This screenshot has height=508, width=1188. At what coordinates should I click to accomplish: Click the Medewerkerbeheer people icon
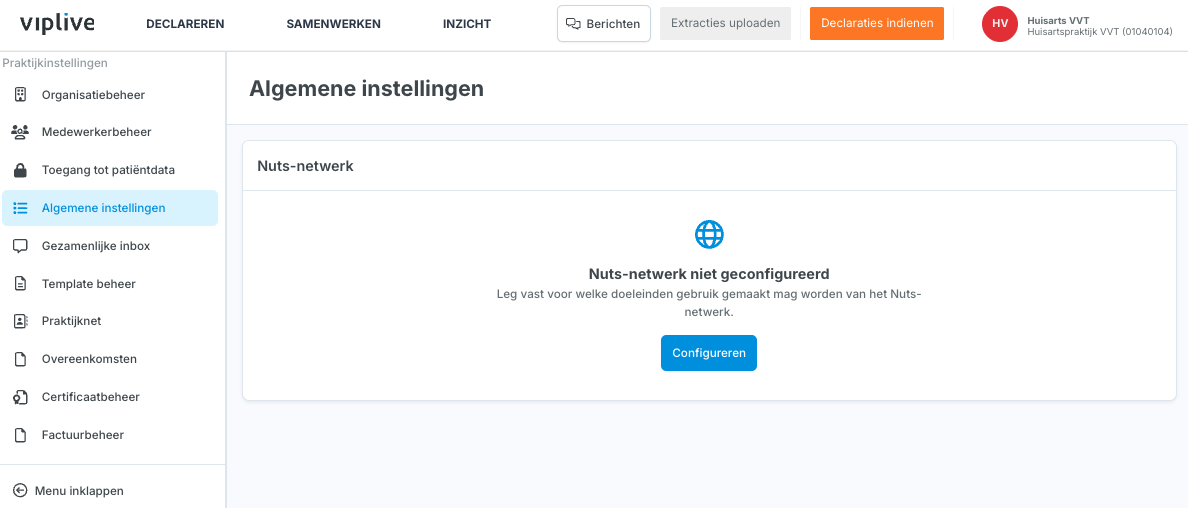tap(20, 132)
